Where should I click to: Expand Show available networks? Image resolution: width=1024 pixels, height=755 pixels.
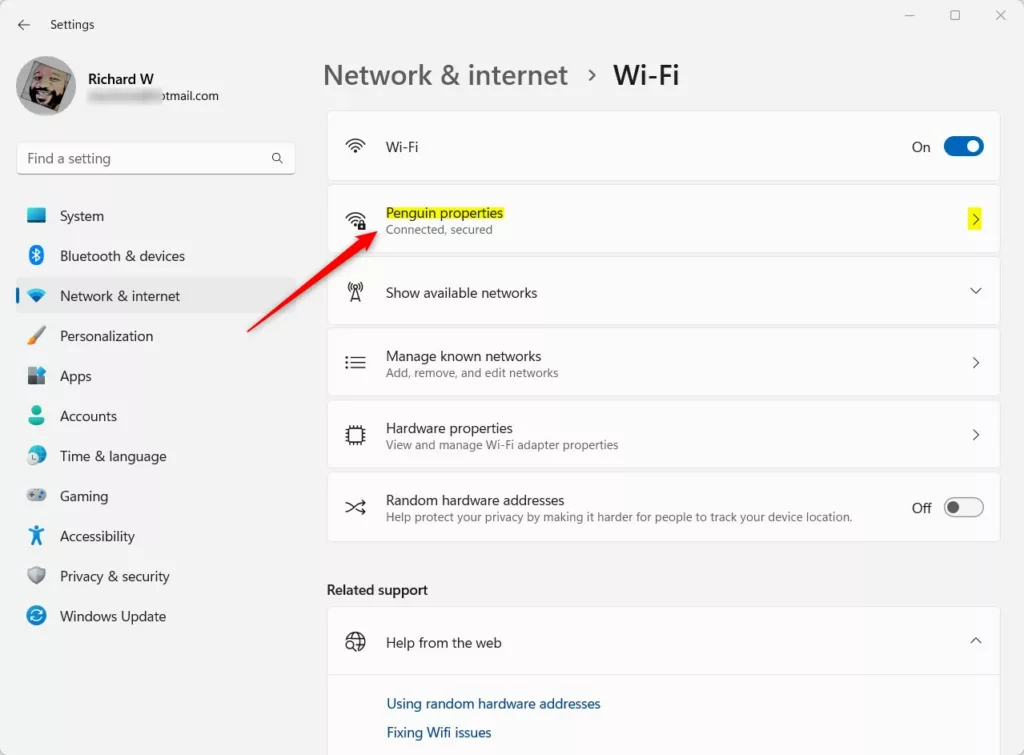(x=975, y=291)
